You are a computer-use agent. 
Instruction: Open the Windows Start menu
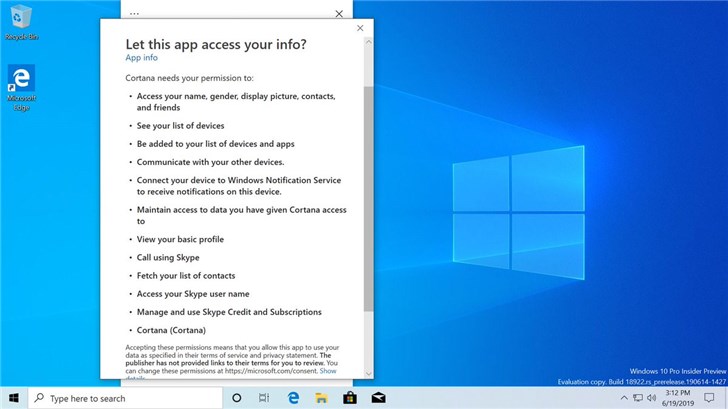13,397
